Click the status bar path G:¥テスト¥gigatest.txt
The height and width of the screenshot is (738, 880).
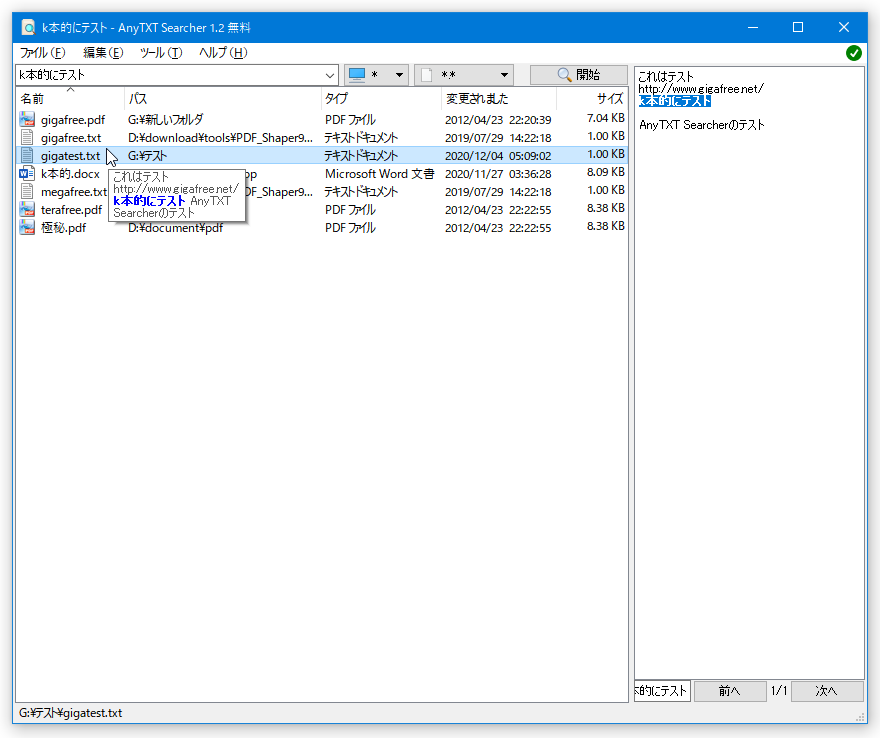(x=71, y=713)
